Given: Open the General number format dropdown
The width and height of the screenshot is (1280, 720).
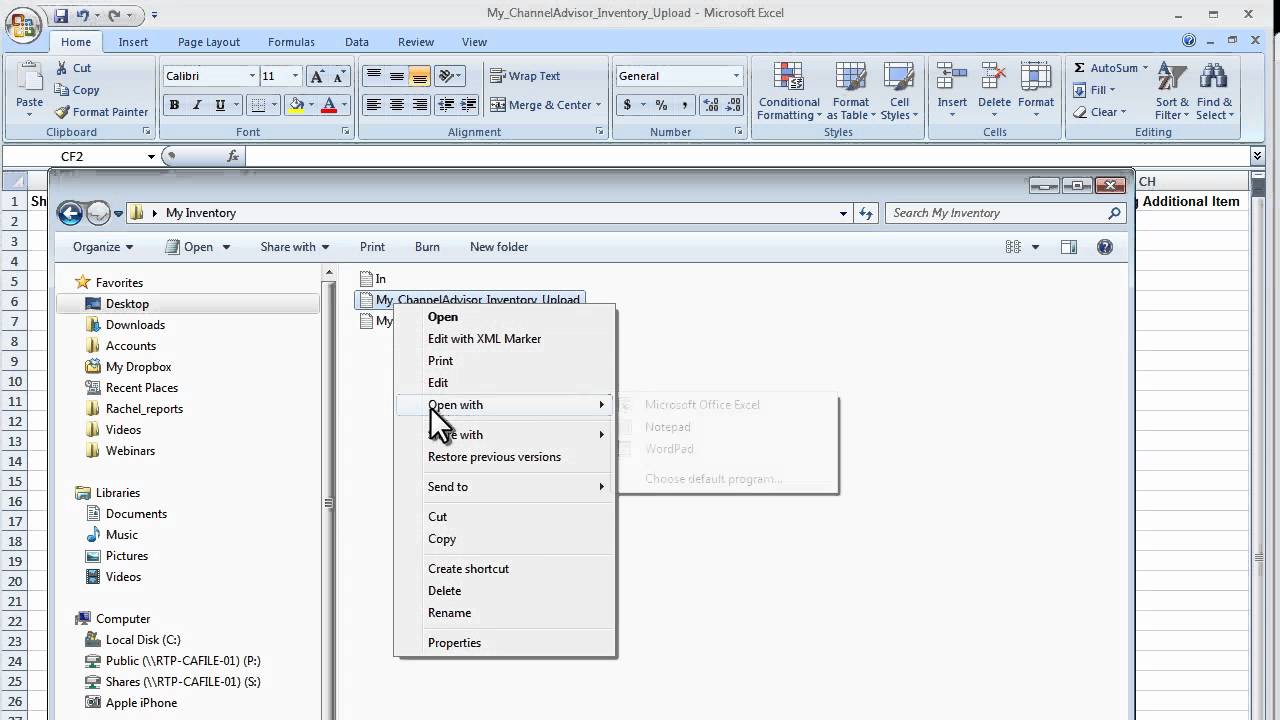Looking at the screenshot, I should [x=736, y=76].
